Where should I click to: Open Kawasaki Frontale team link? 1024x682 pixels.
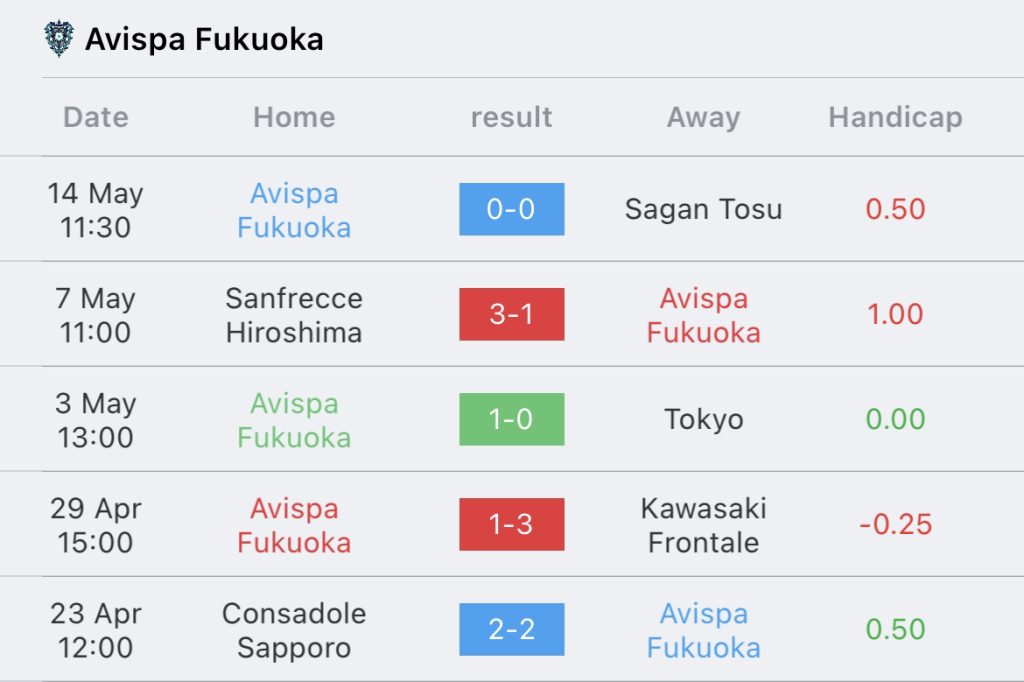(703, 525)
